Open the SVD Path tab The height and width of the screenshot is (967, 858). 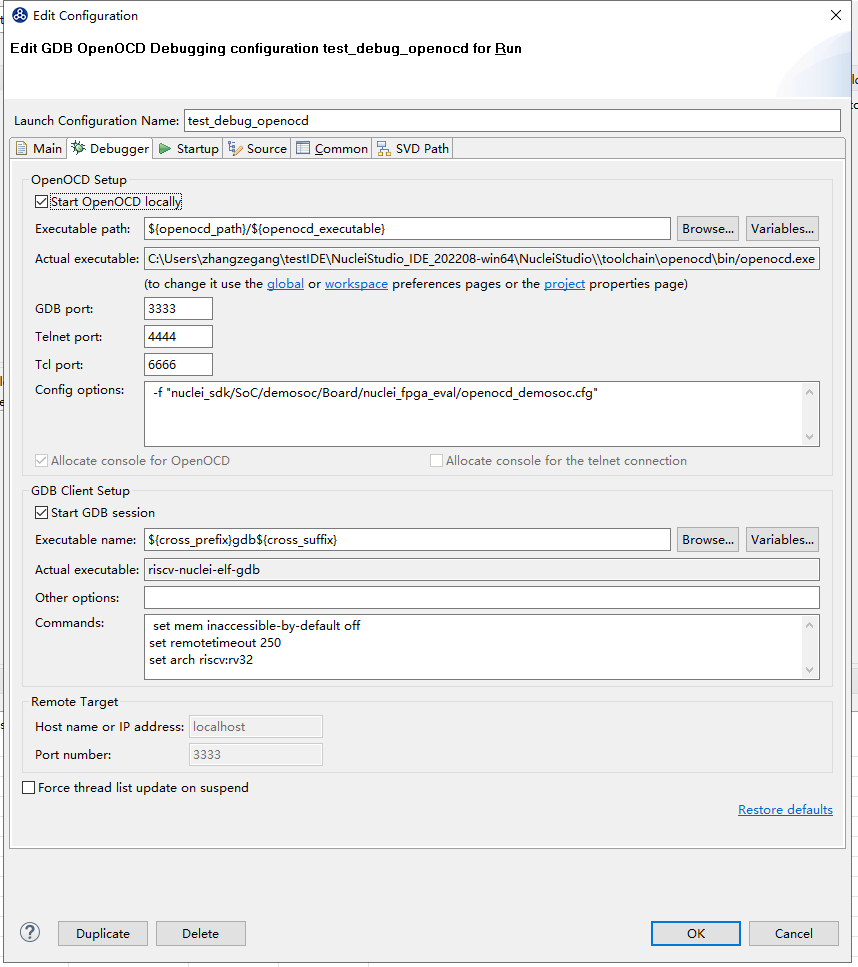click(x=413, y=149)
